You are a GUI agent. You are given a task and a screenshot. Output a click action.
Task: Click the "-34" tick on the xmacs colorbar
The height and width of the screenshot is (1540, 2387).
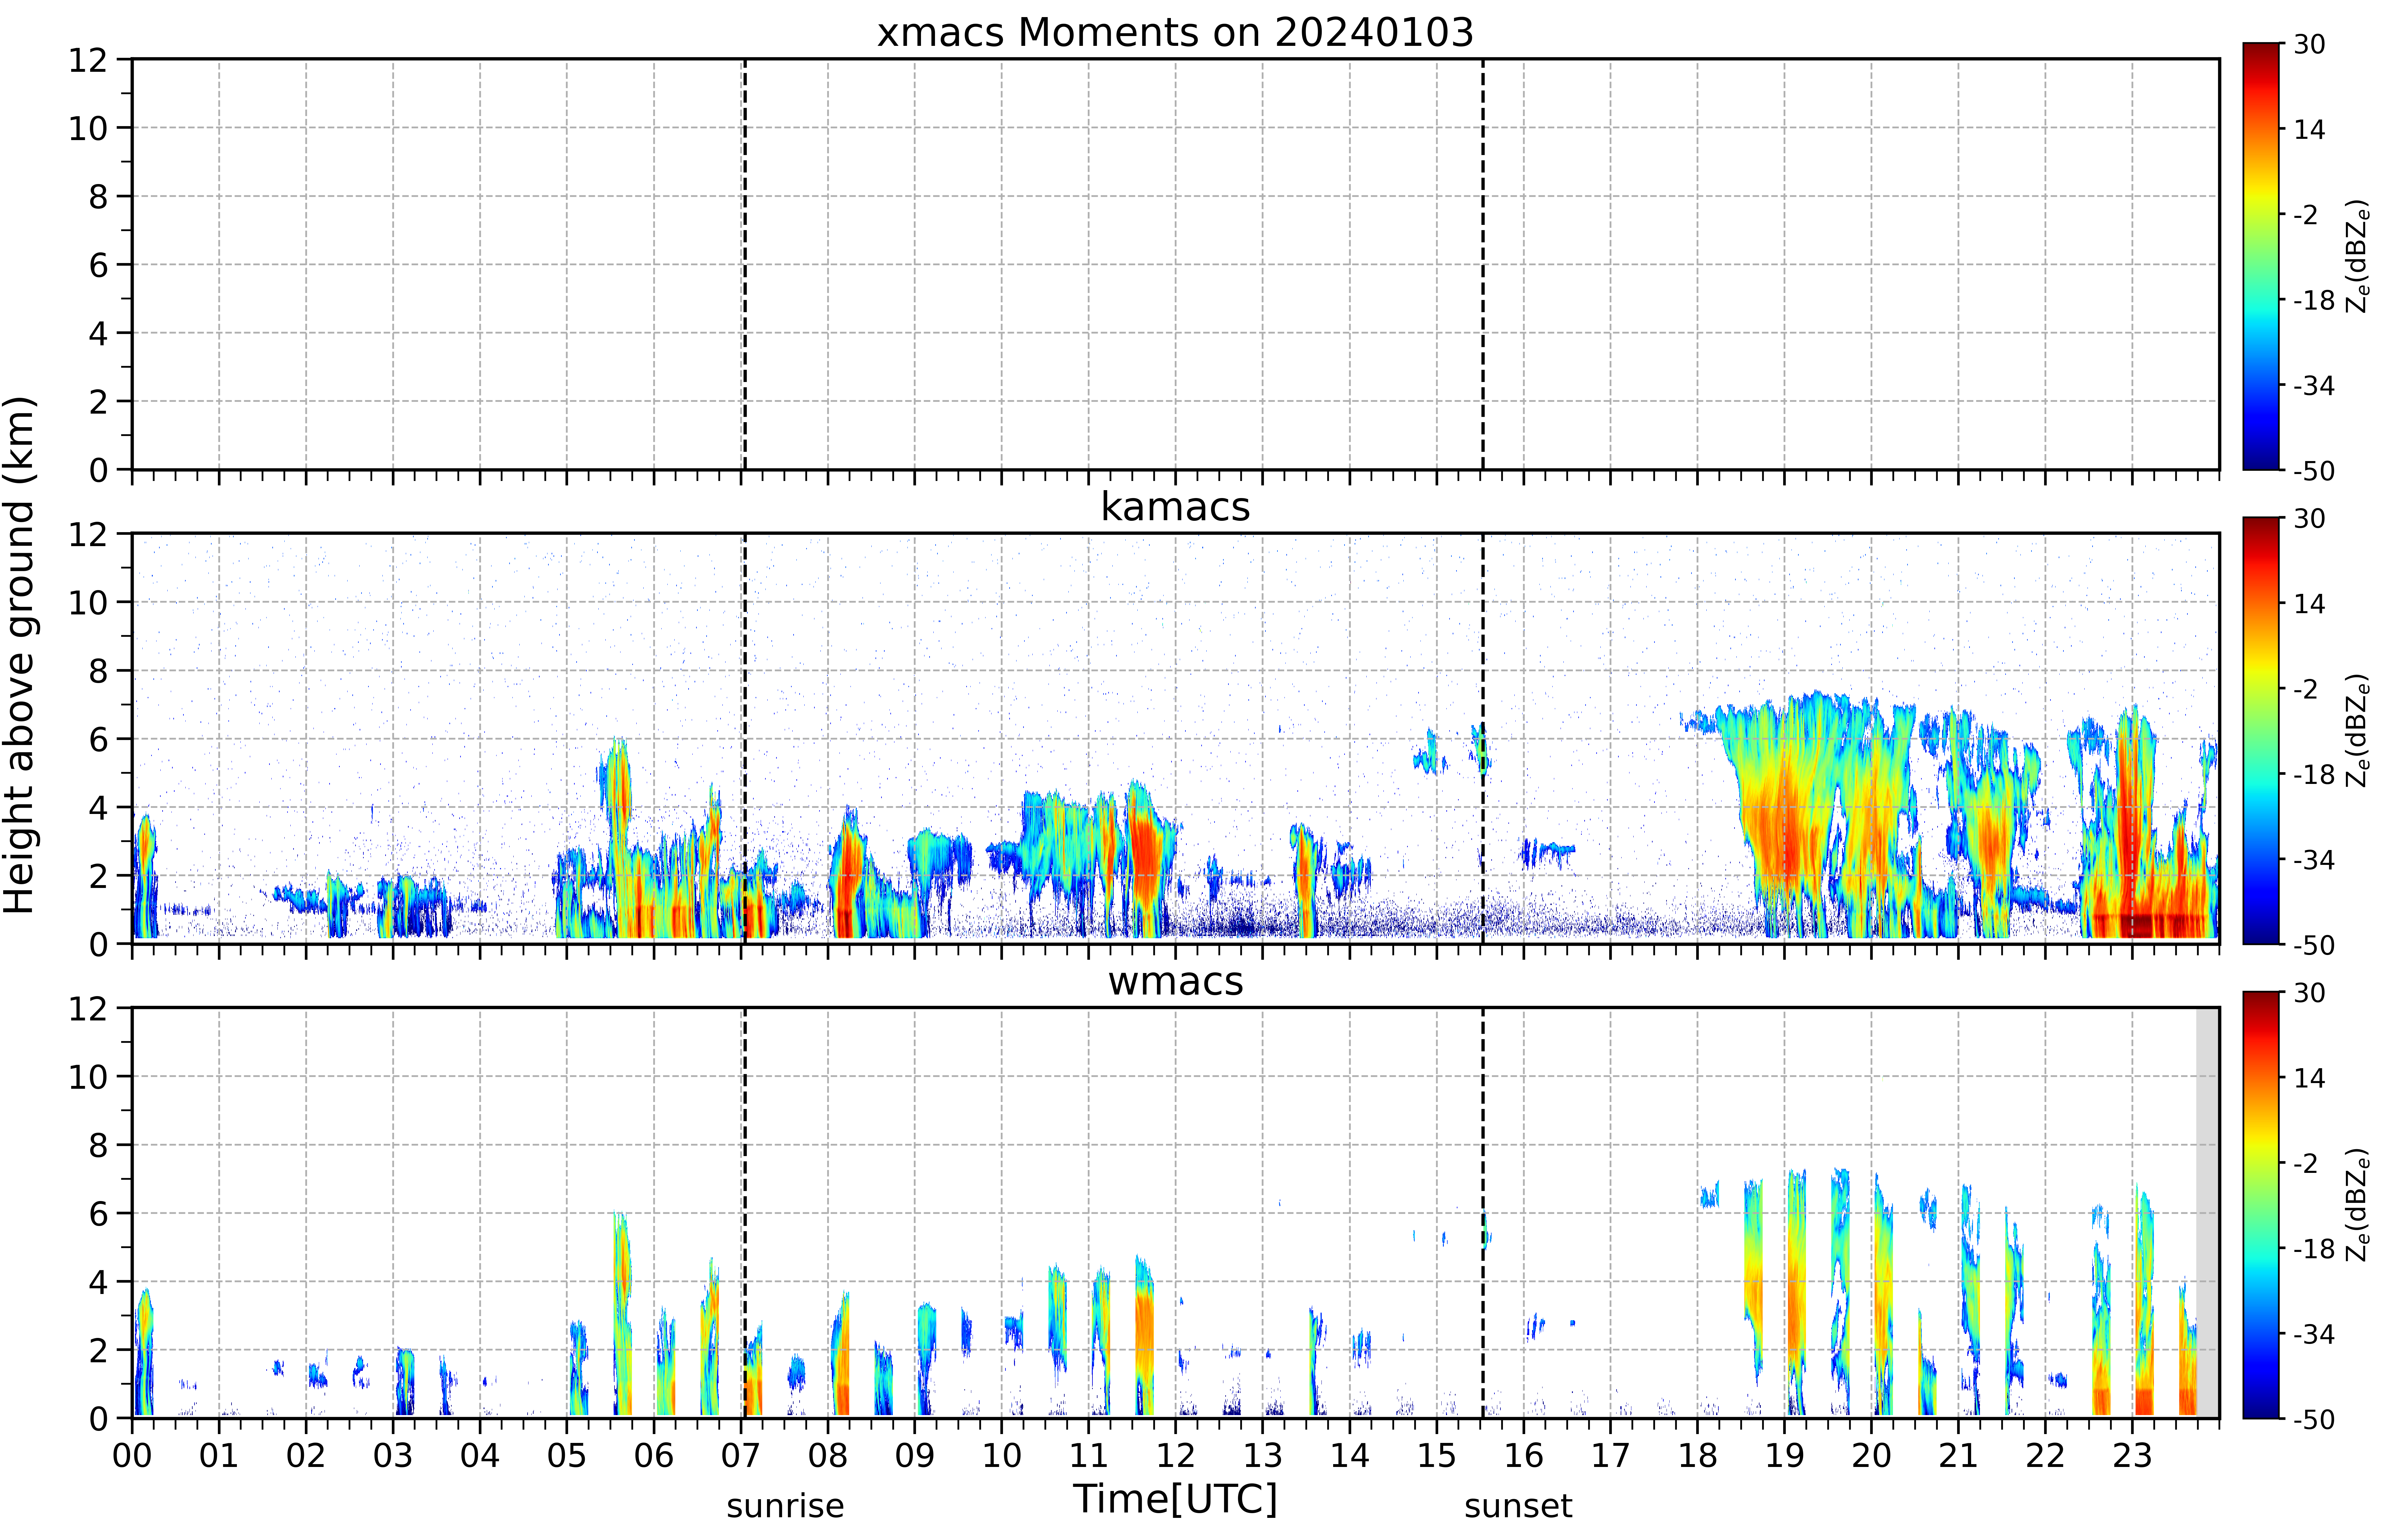[x=2314, y=385]
